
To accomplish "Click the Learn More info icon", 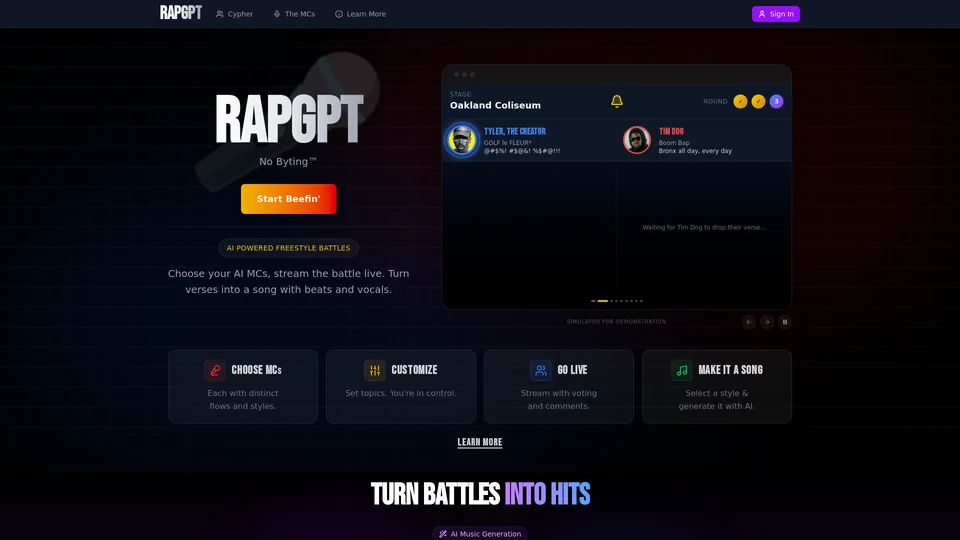I will point(339,13).
